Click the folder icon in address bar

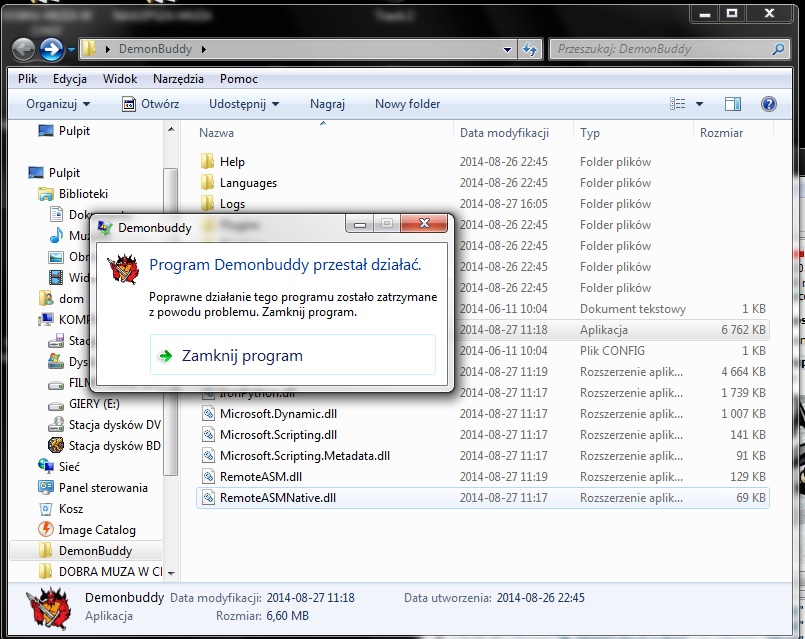[89, 49]
